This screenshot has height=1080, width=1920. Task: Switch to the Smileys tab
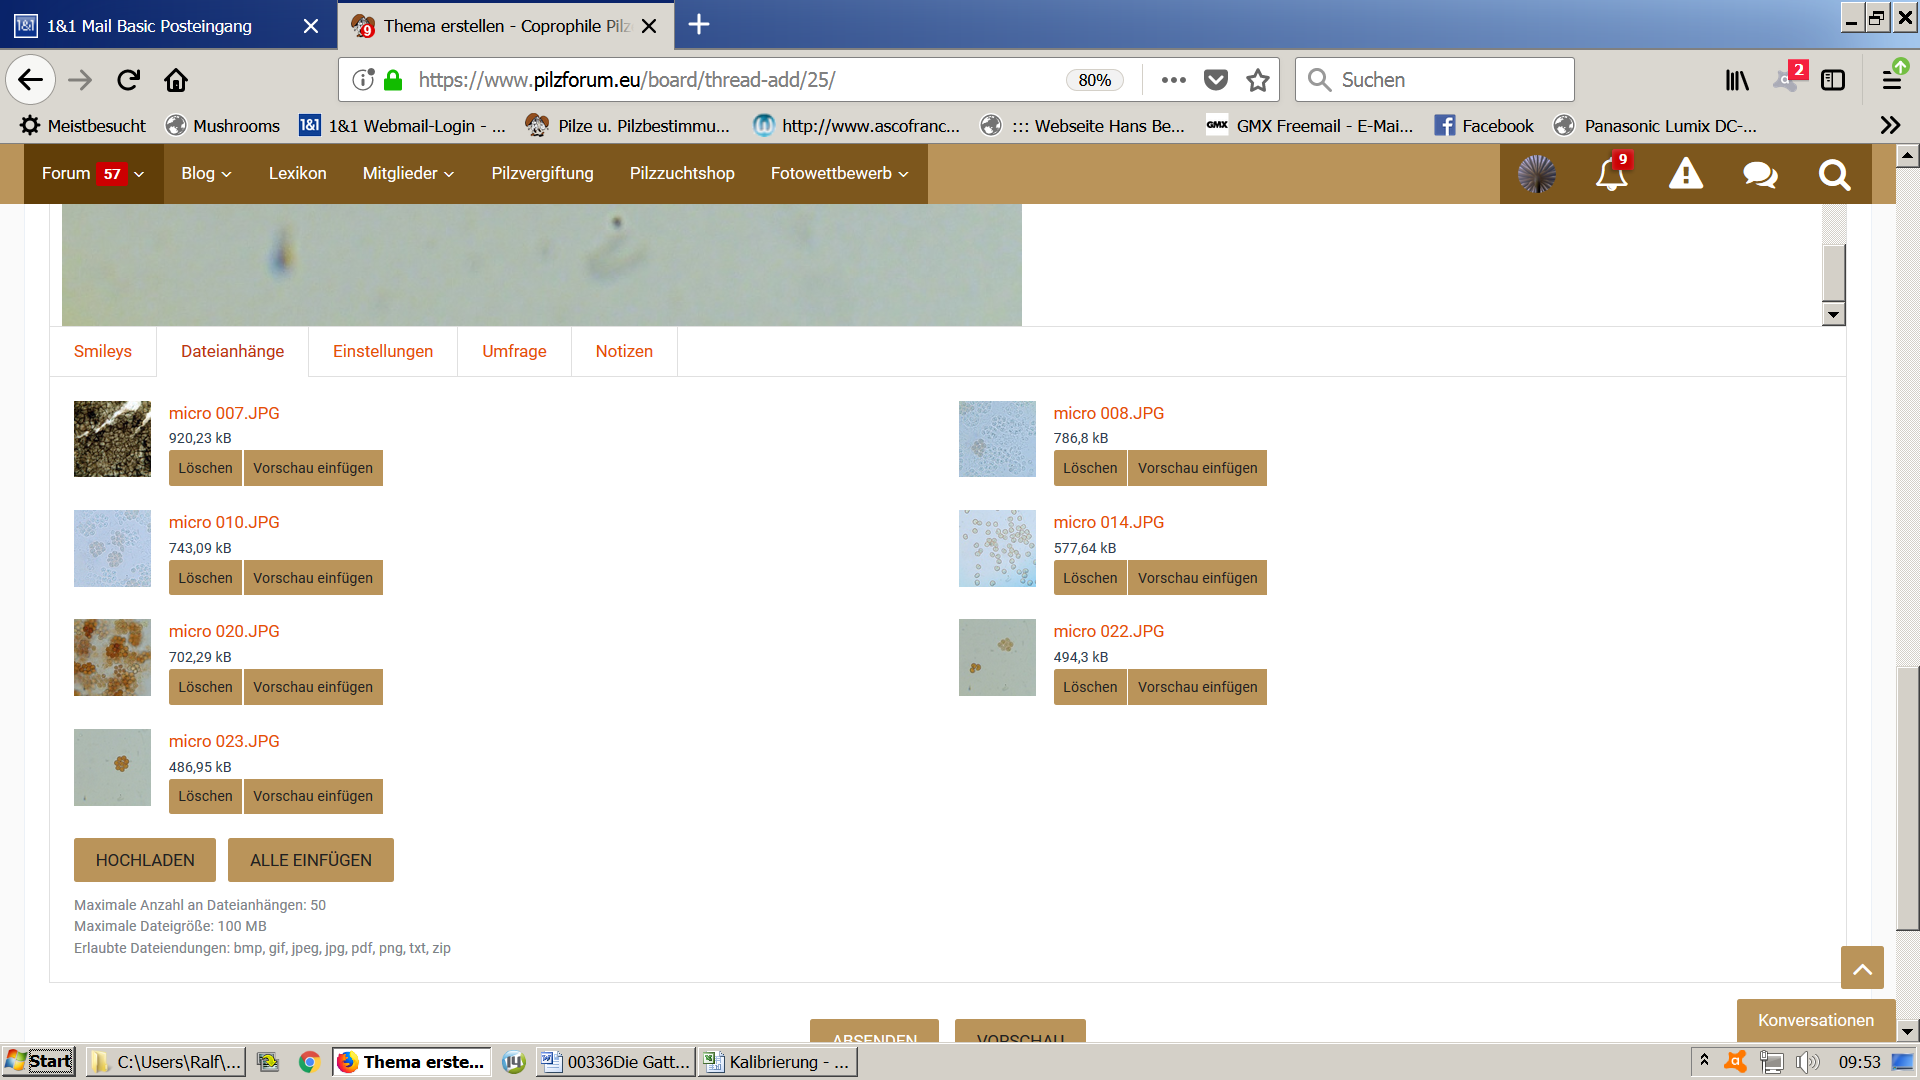[x=103, y=352]
